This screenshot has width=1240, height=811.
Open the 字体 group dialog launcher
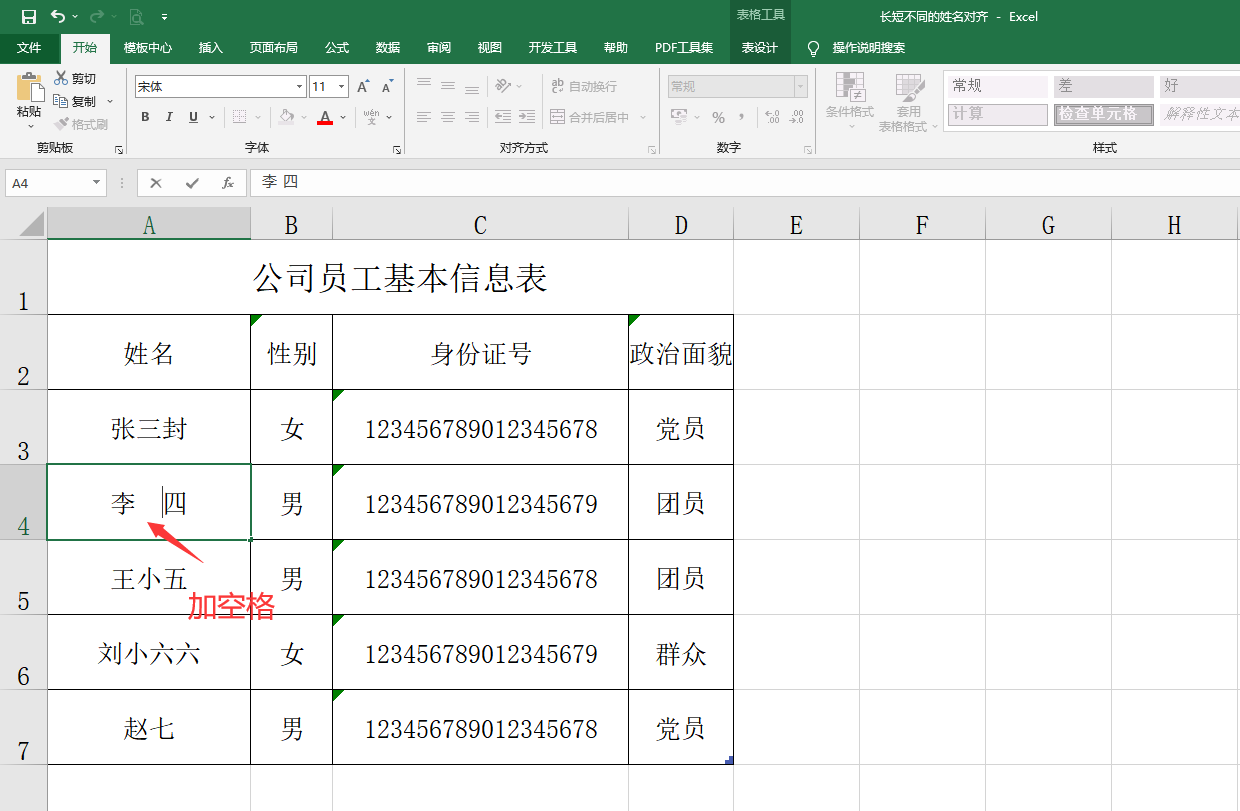[397, 149]
